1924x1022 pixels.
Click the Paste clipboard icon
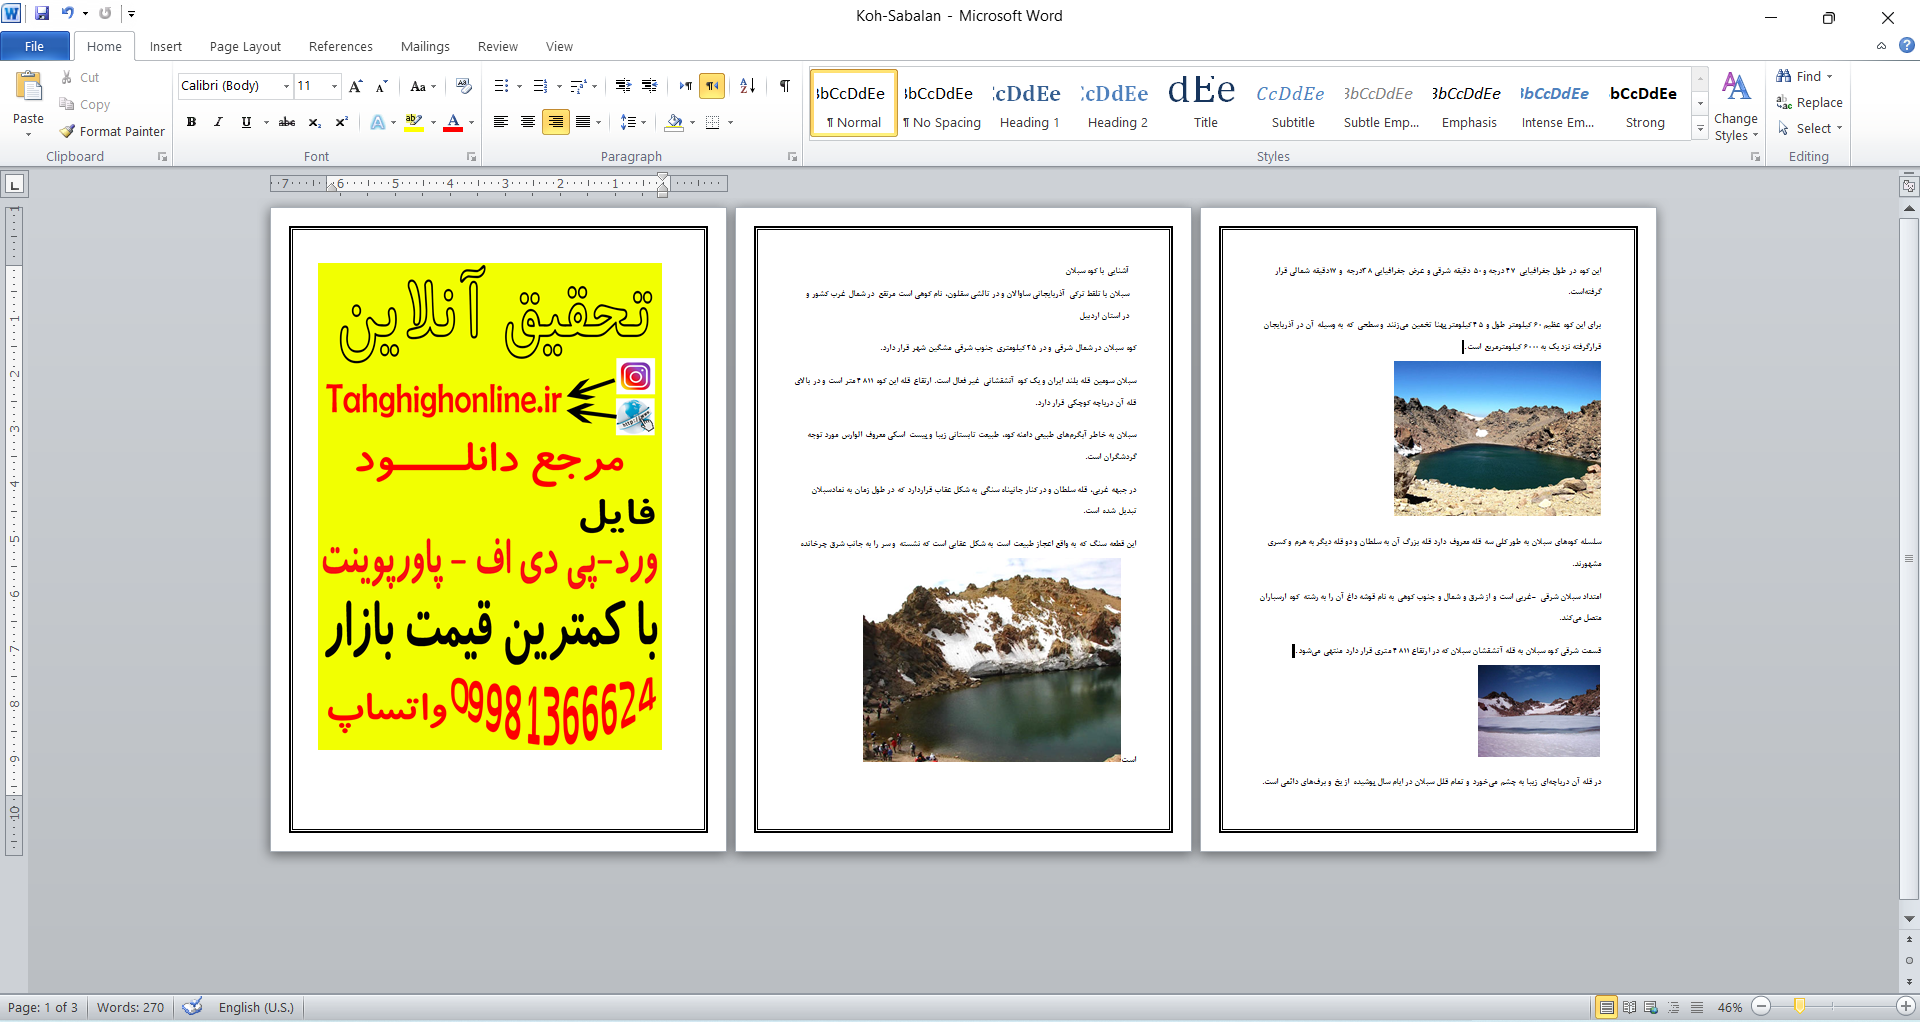28,88
